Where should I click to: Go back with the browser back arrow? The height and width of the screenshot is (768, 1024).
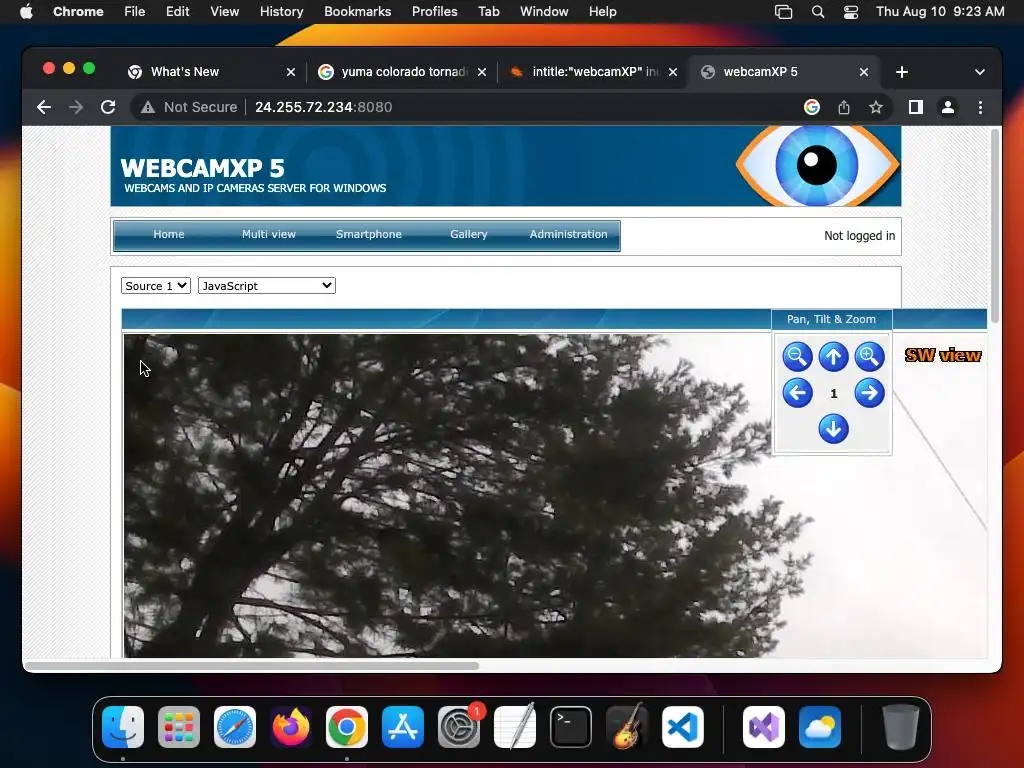pyautogui.click(x=44, y=107)
